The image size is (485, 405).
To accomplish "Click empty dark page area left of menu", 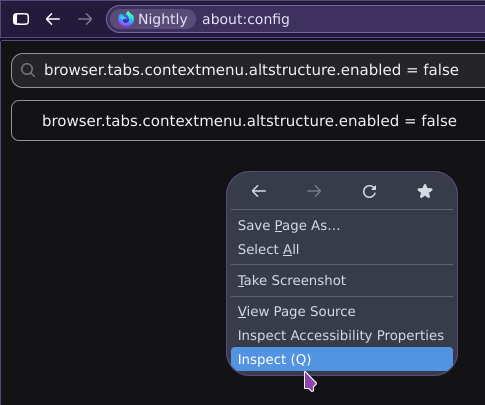I will (113, 267).
